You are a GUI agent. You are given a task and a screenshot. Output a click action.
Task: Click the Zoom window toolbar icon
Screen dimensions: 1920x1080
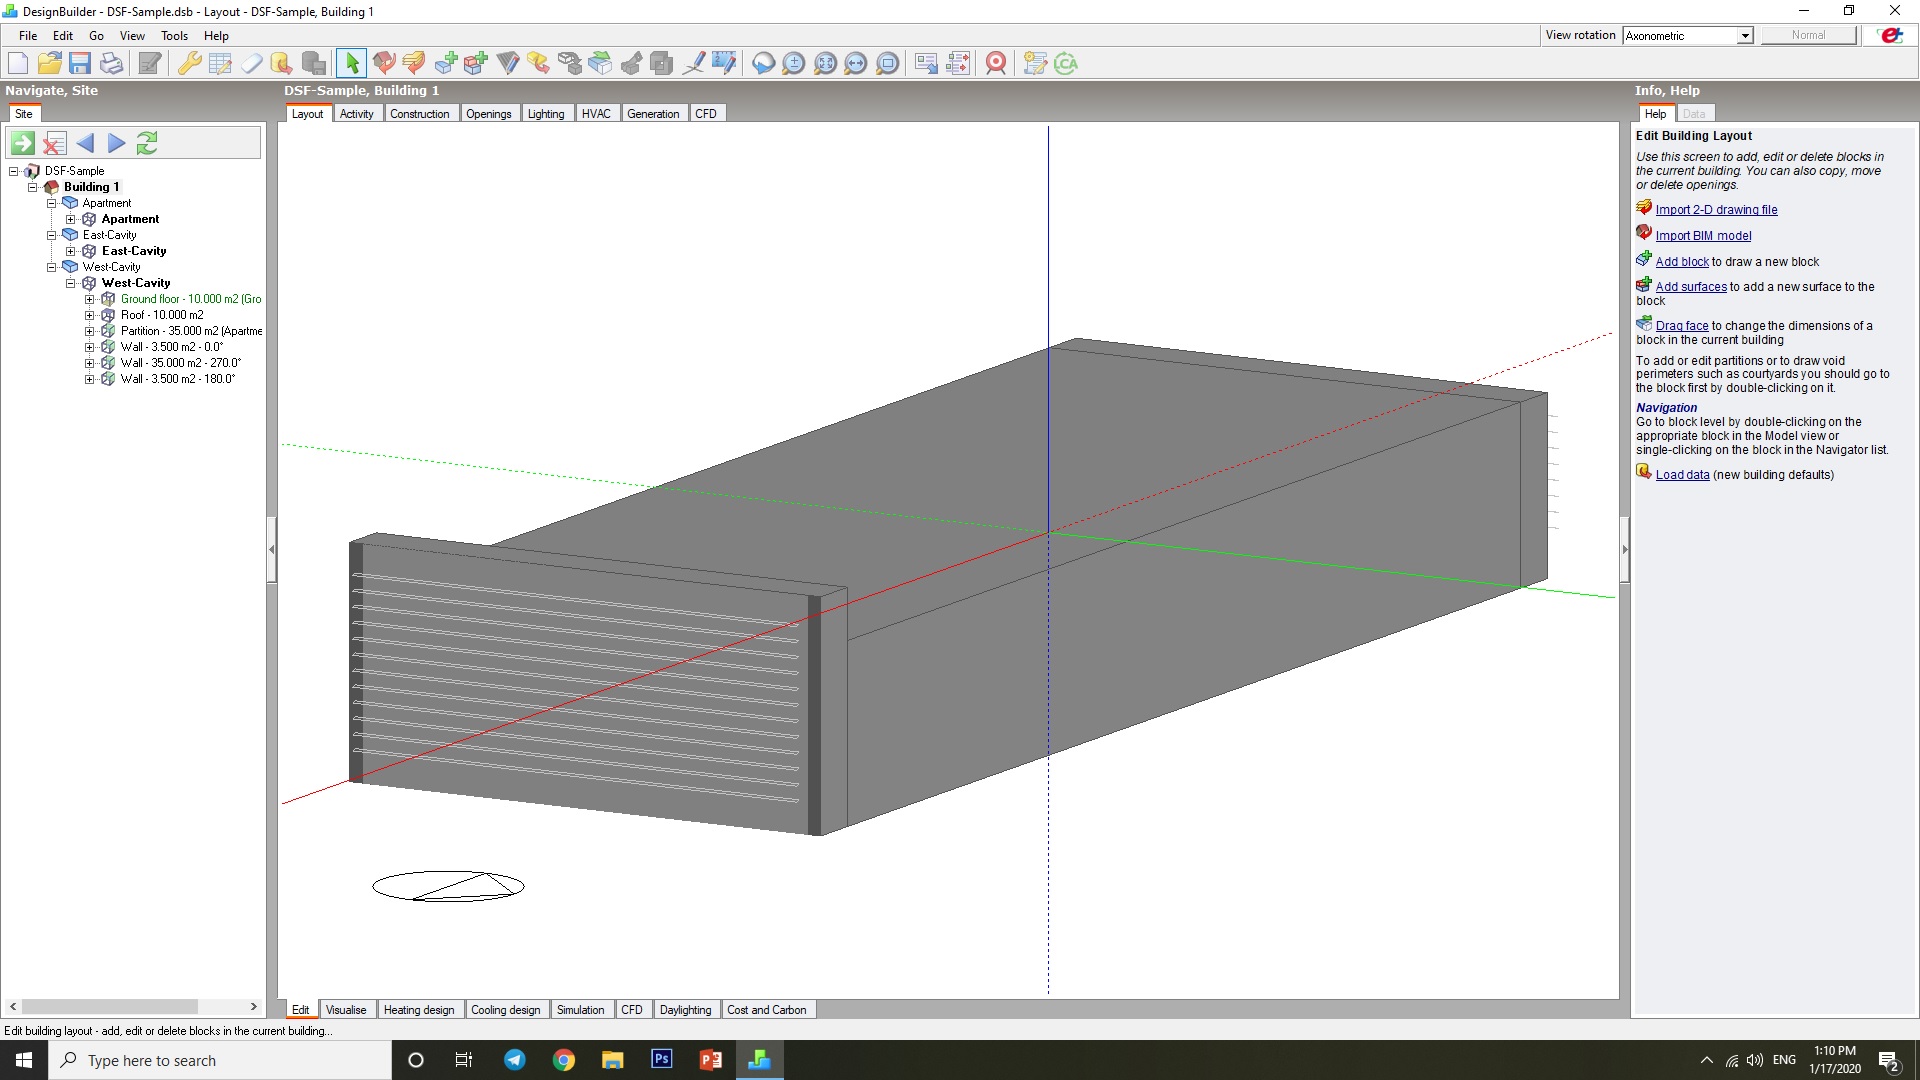coord(887,63)
